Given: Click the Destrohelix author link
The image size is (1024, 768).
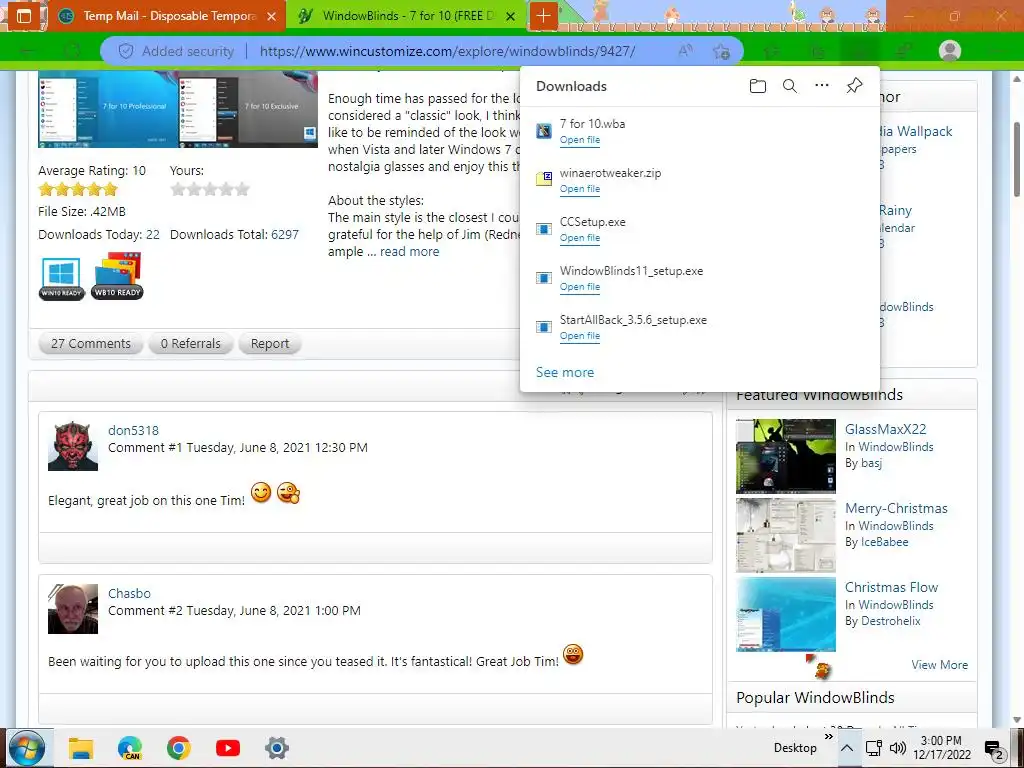Looking at the screenshot, I should [x=891, y=621].
